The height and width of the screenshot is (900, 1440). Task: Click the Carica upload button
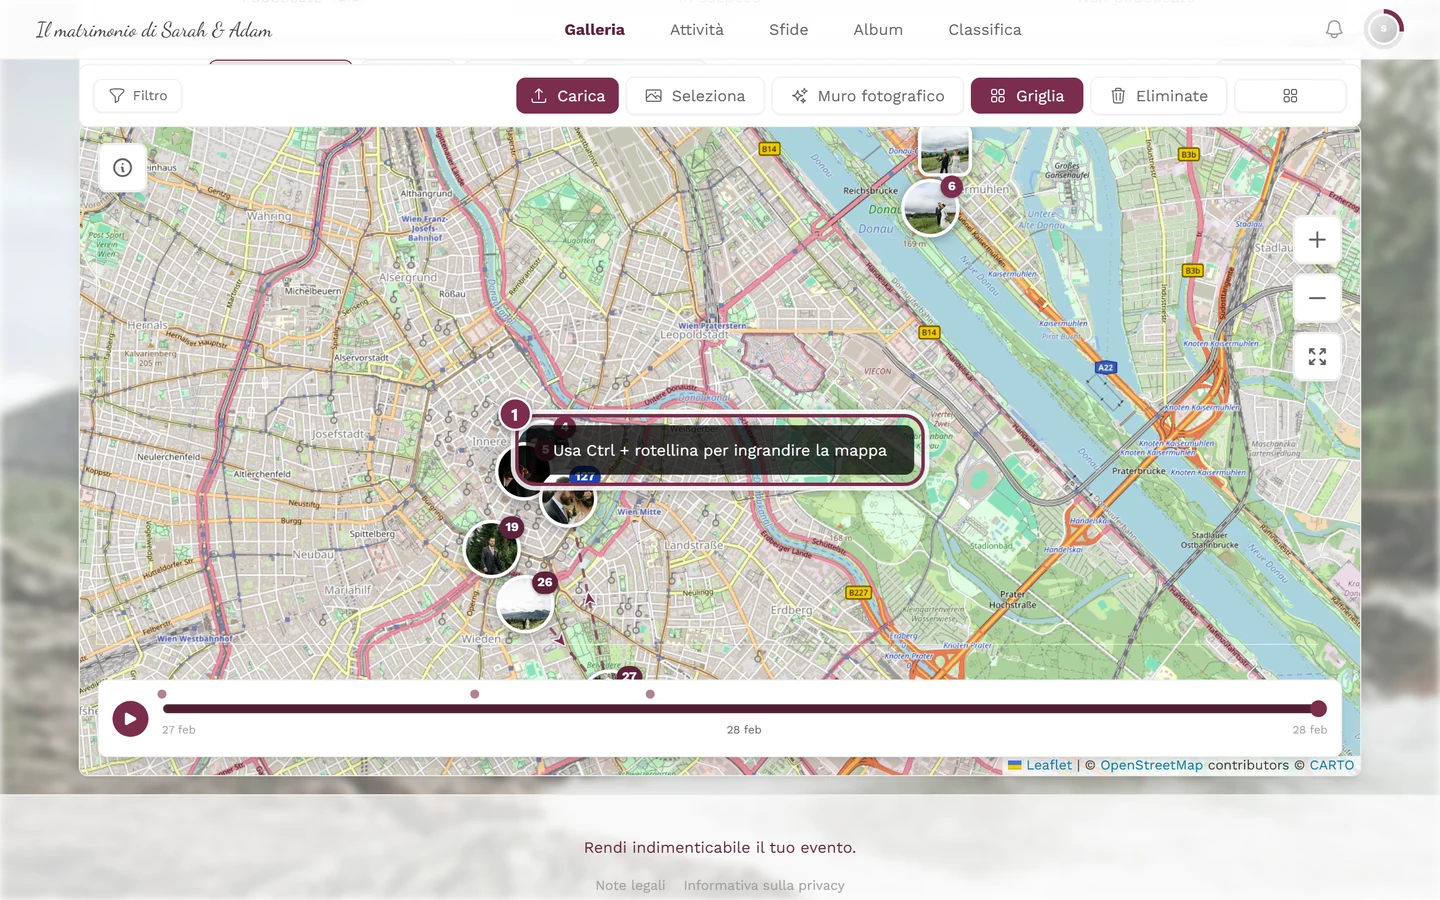point(567,96)
